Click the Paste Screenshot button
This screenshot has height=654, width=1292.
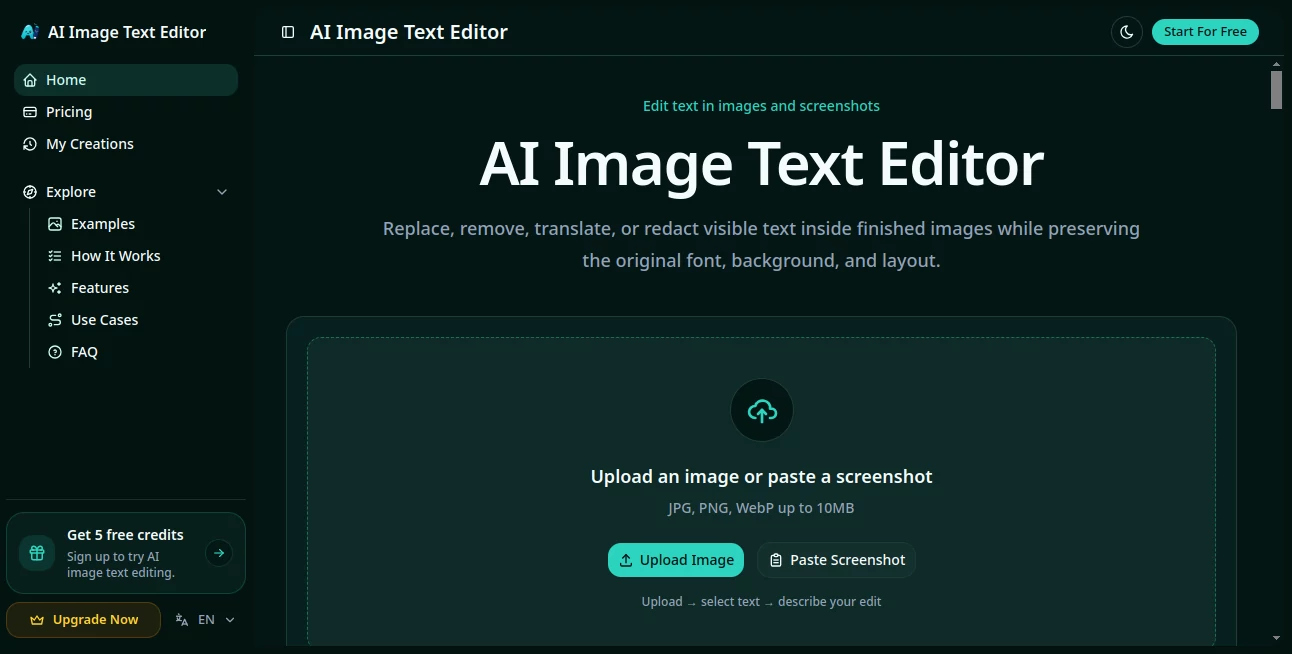coord(836,560)
